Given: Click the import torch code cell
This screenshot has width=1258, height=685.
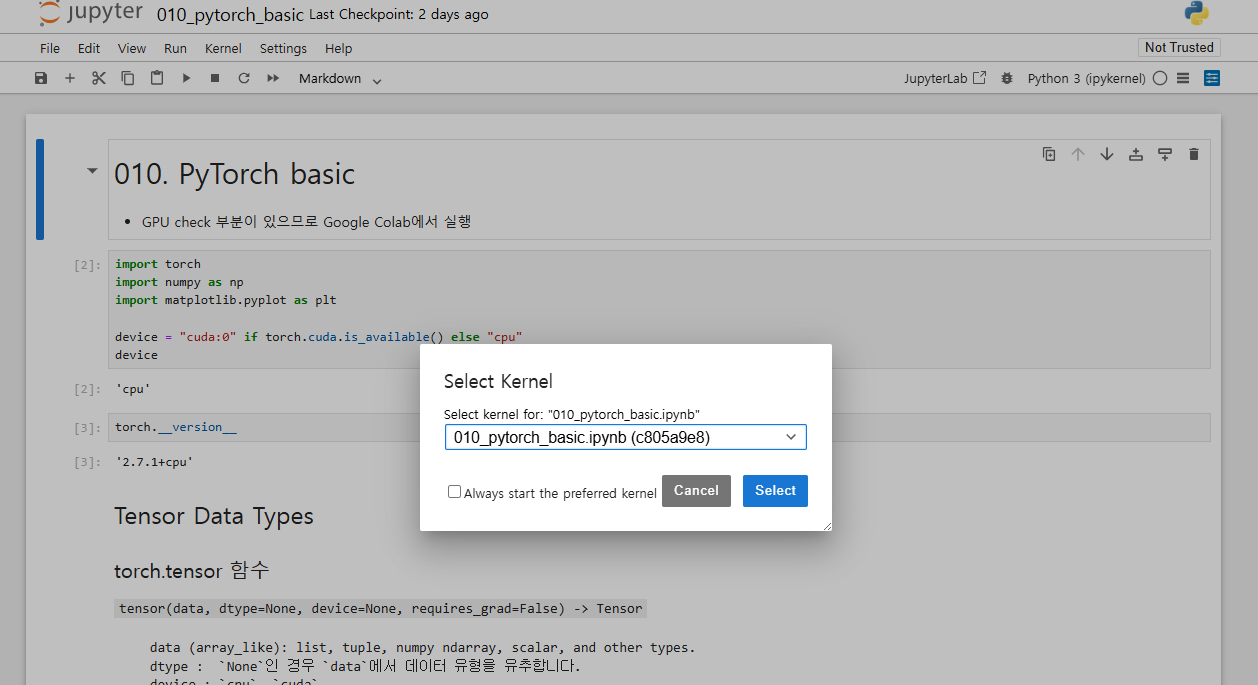Looking at the screenshot, I should (x=659, y=309).
